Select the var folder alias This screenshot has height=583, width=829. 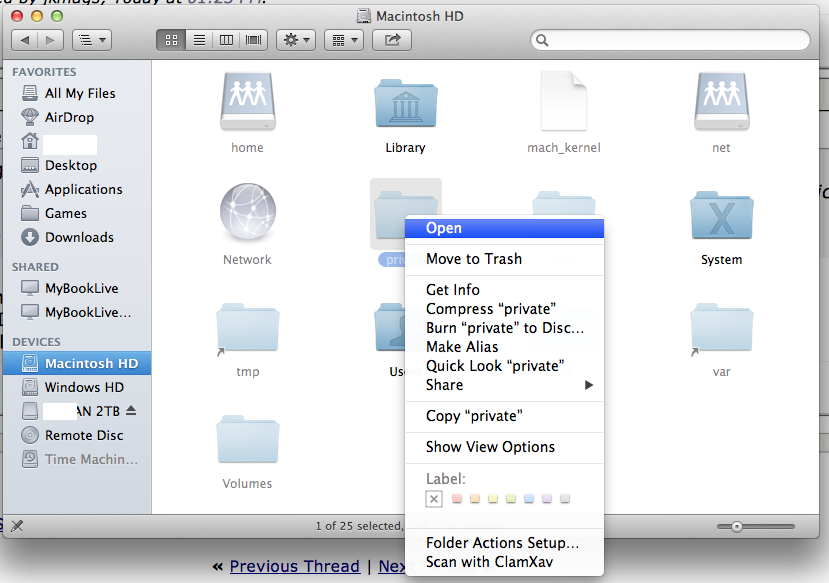(x=722, y=328)
